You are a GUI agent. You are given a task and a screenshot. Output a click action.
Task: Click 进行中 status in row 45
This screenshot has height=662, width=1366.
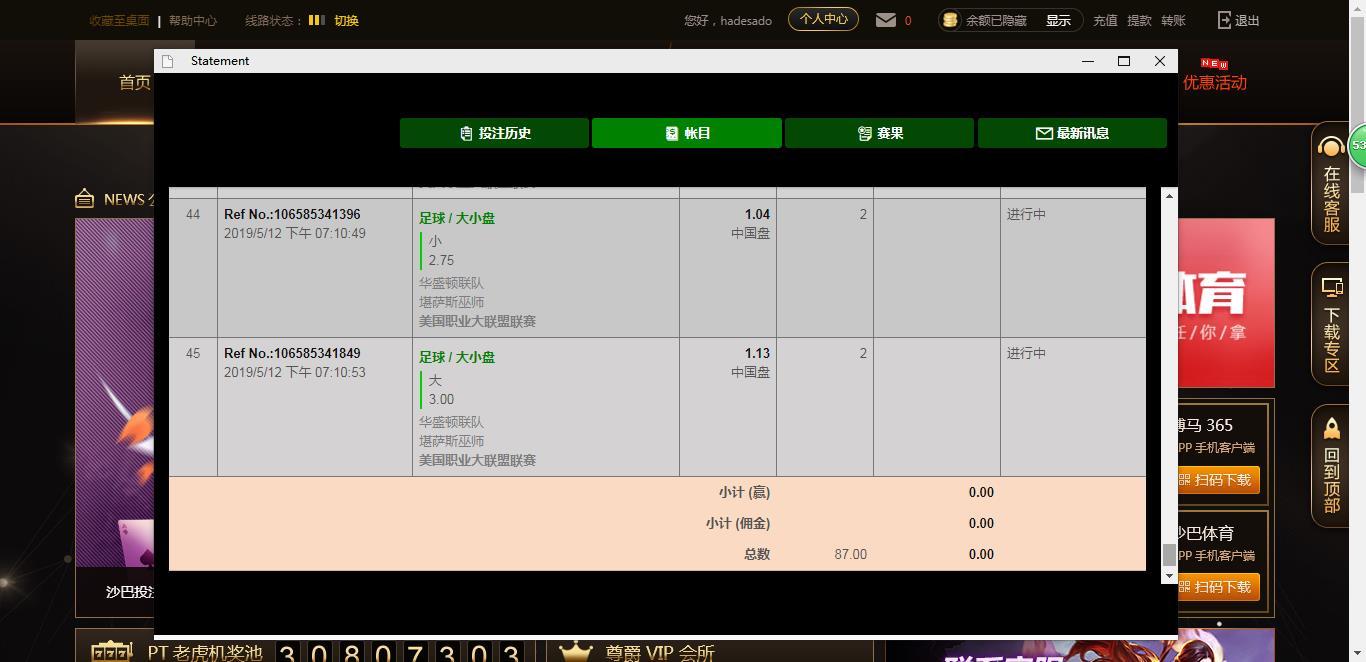click(x=1026, y=353)
